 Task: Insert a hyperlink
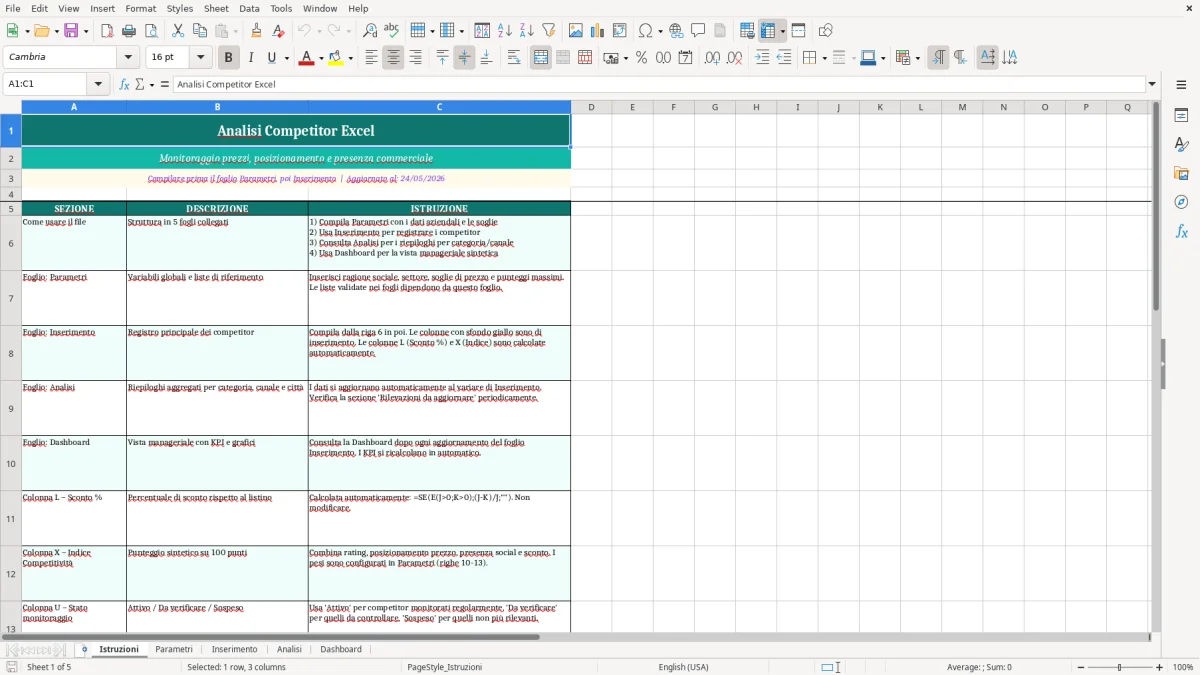tap(676, 31)
